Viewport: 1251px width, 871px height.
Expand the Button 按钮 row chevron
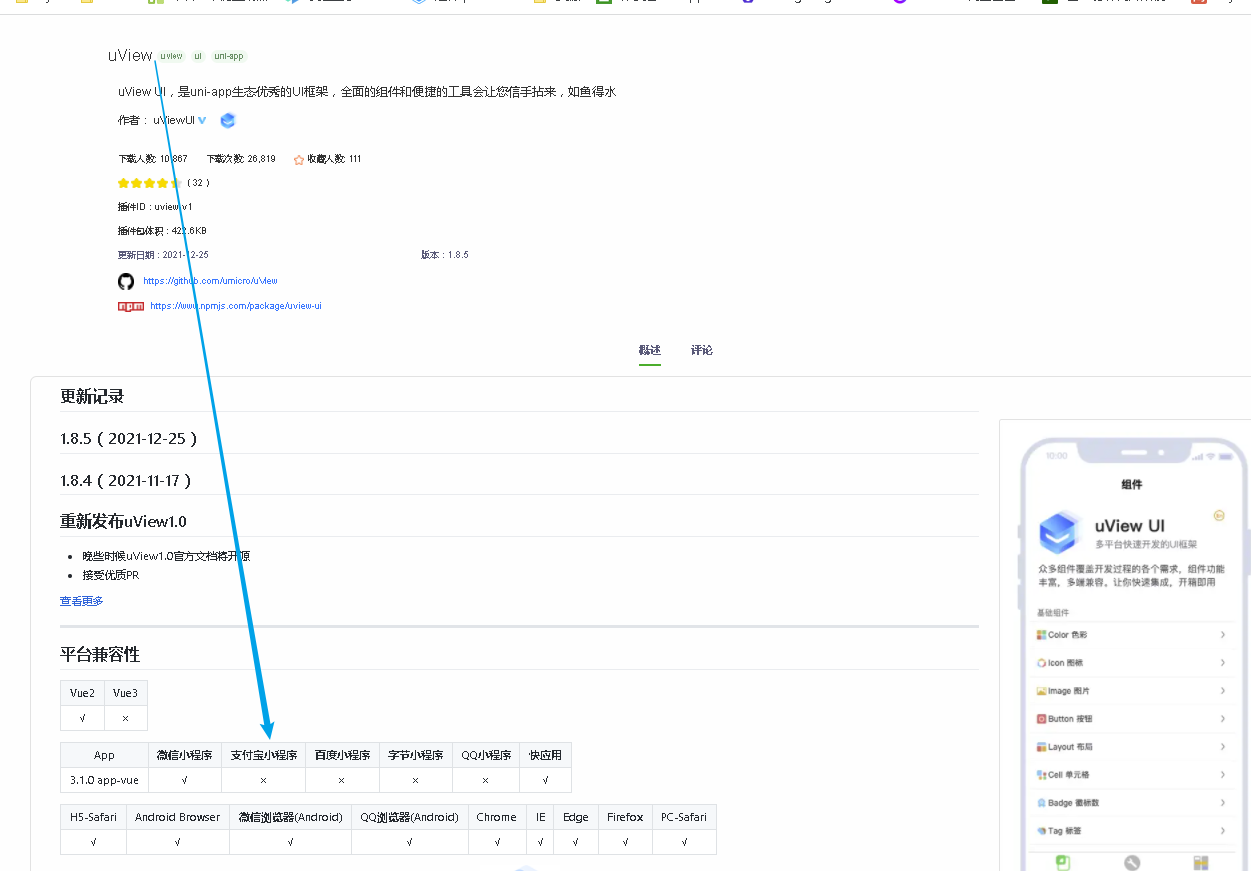1223,719
